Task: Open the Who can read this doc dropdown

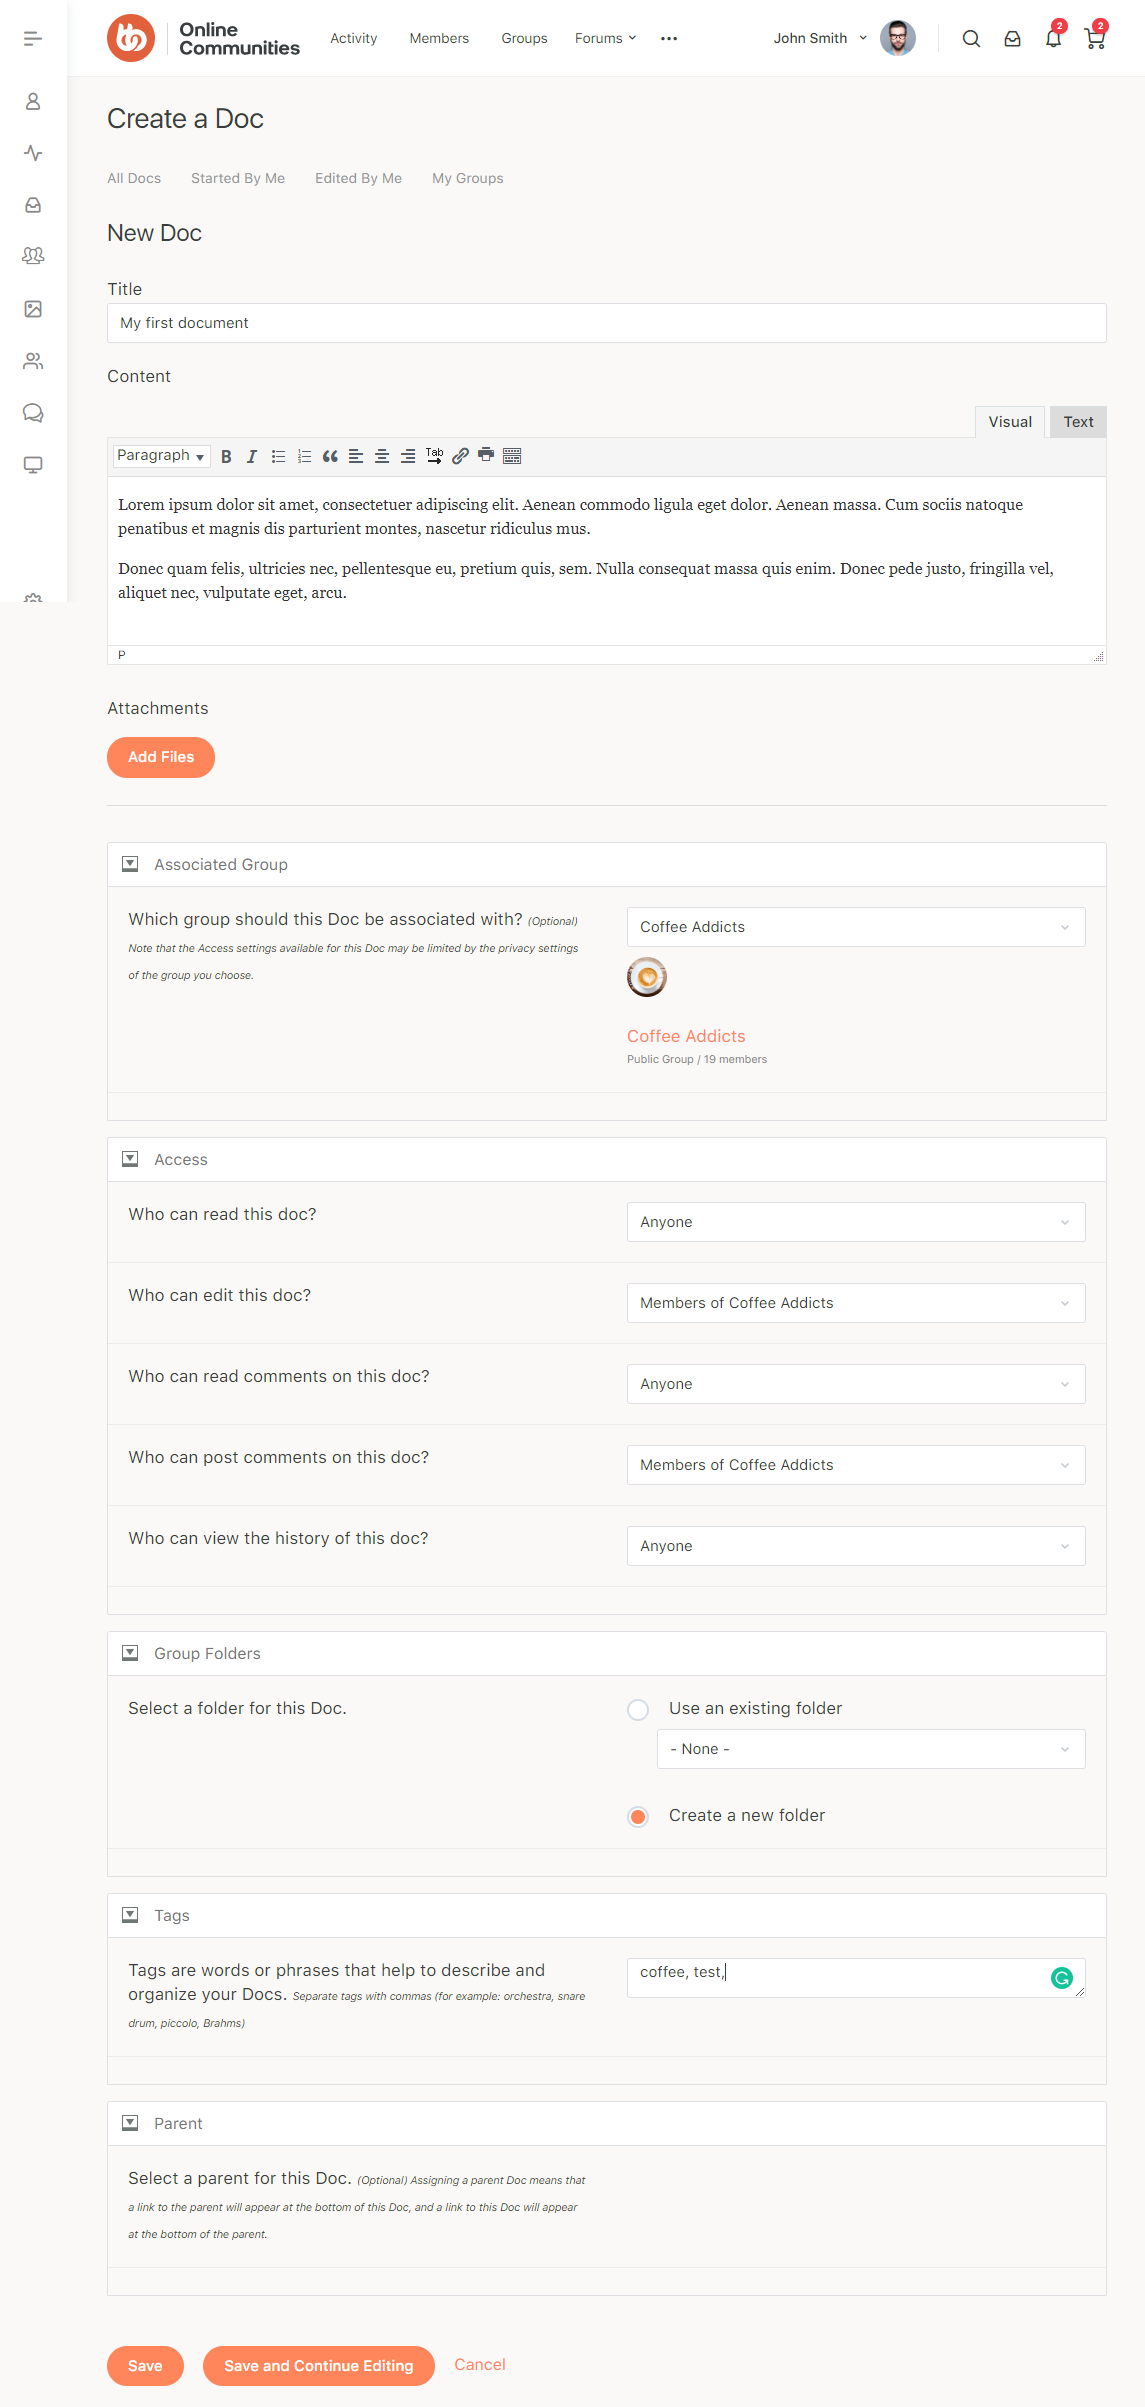Action: point(855,1222)
